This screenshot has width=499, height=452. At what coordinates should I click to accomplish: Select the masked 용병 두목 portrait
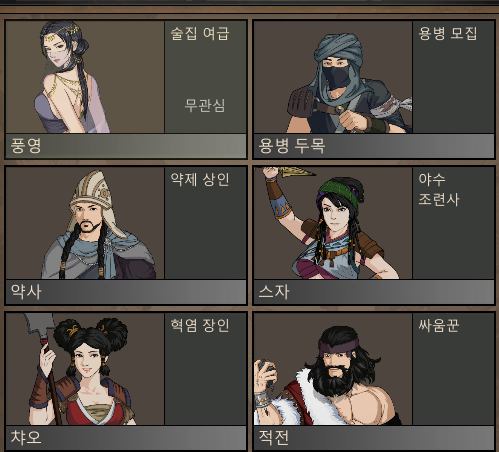333,77
